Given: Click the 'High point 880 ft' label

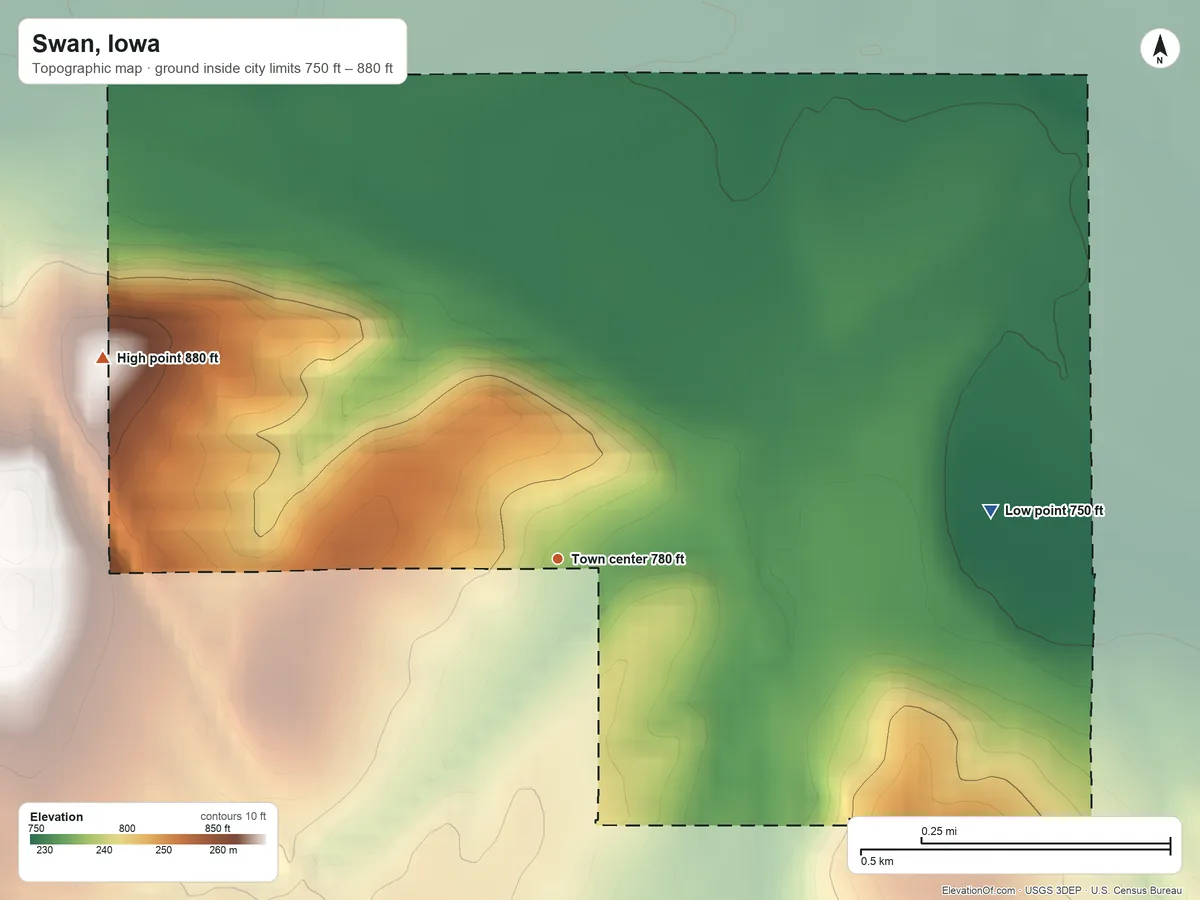Looking at the screenshot, I should [x=168, y=358].
